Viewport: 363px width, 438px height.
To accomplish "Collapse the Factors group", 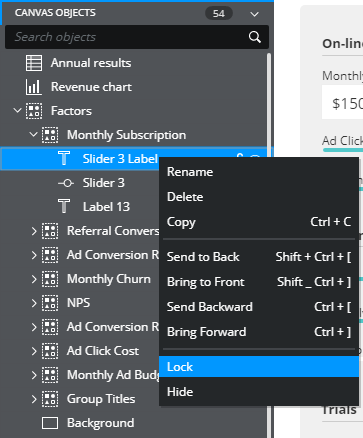I will [17, 110].
